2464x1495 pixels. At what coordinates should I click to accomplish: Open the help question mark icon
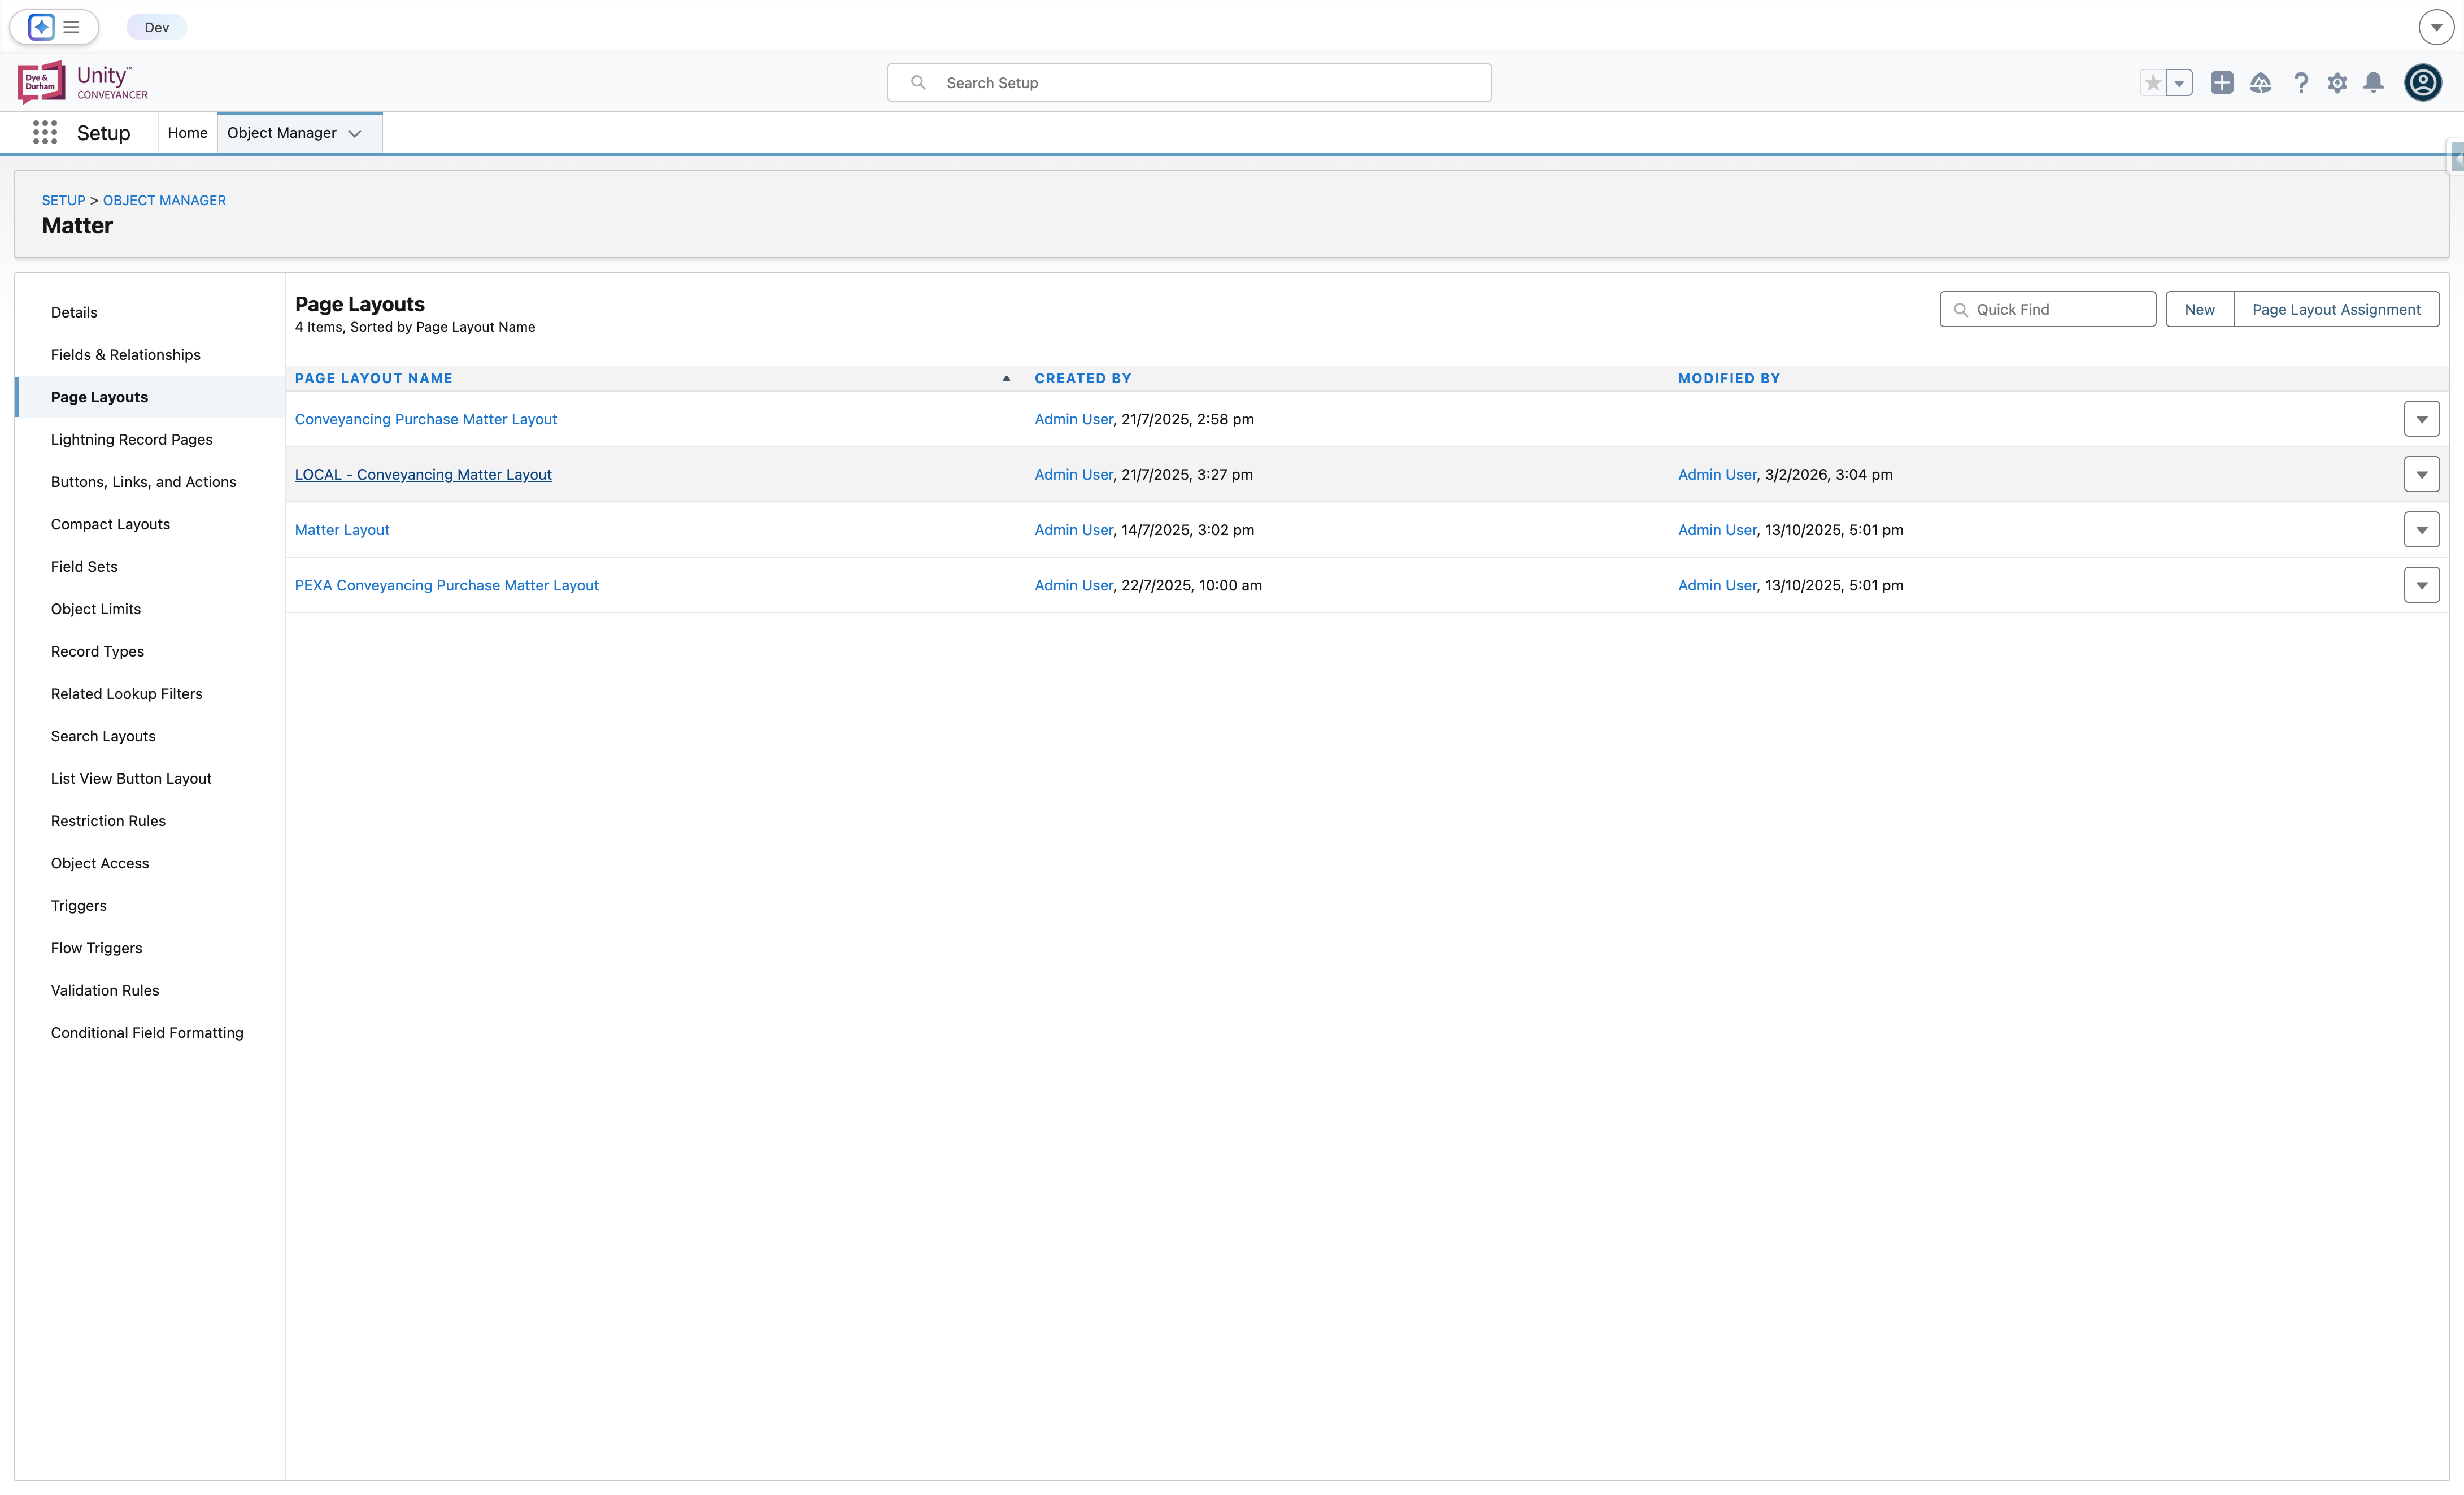click(x=2300, y=83)
